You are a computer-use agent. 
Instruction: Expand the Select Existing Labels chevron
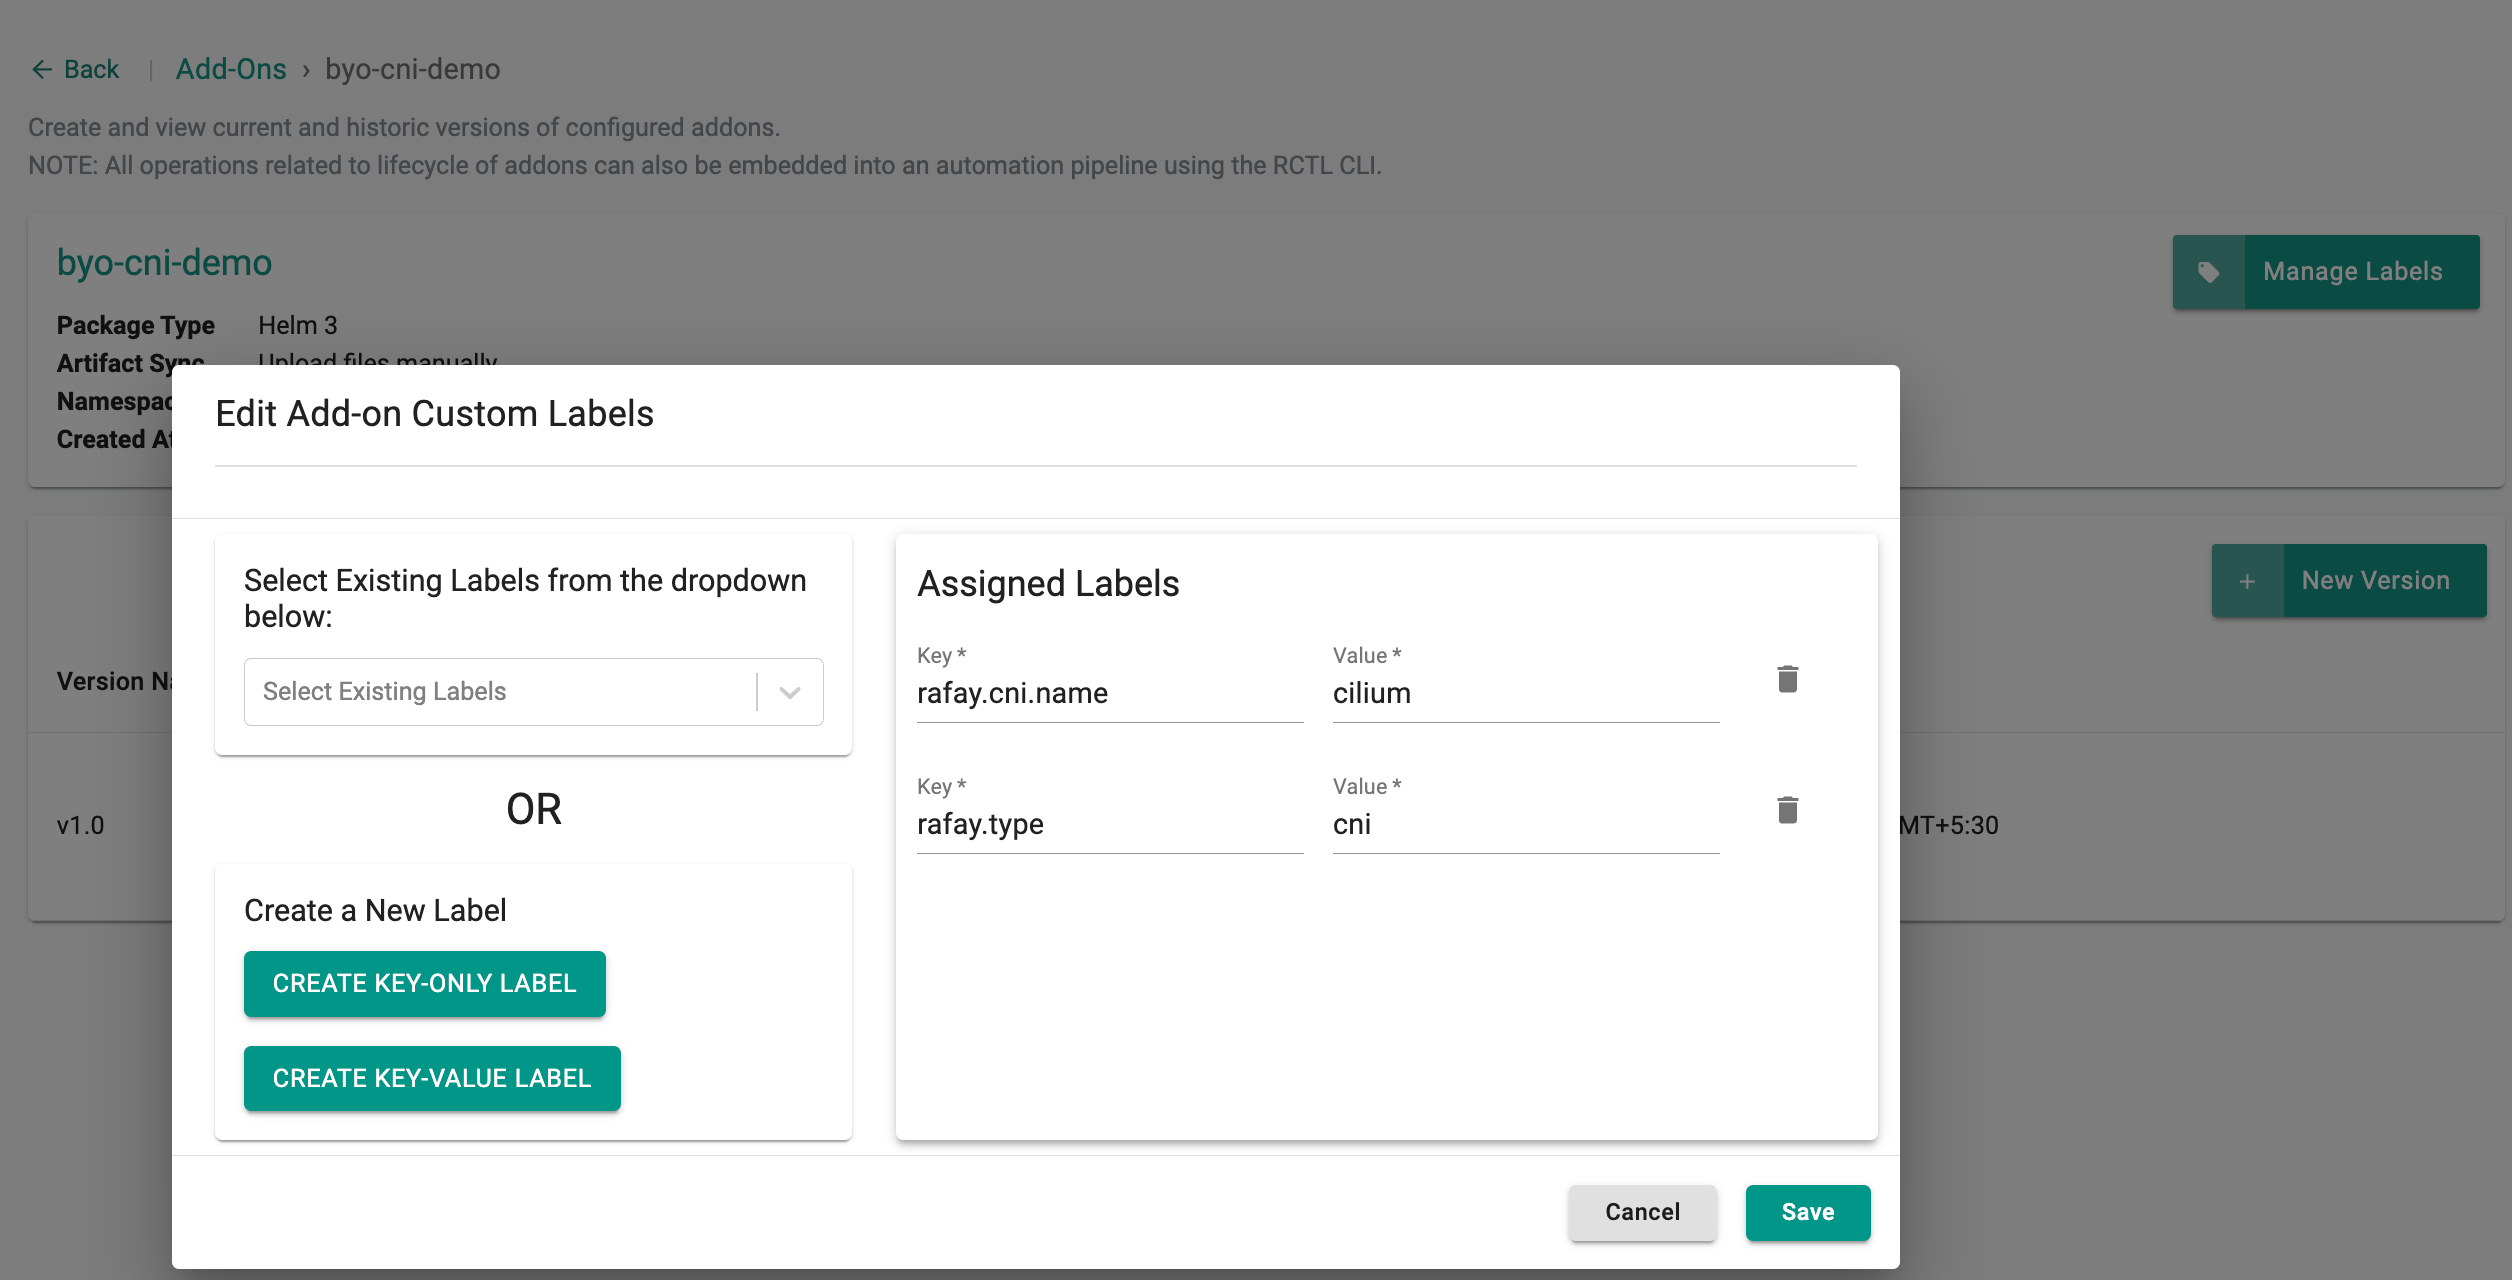tap(790, 692)
